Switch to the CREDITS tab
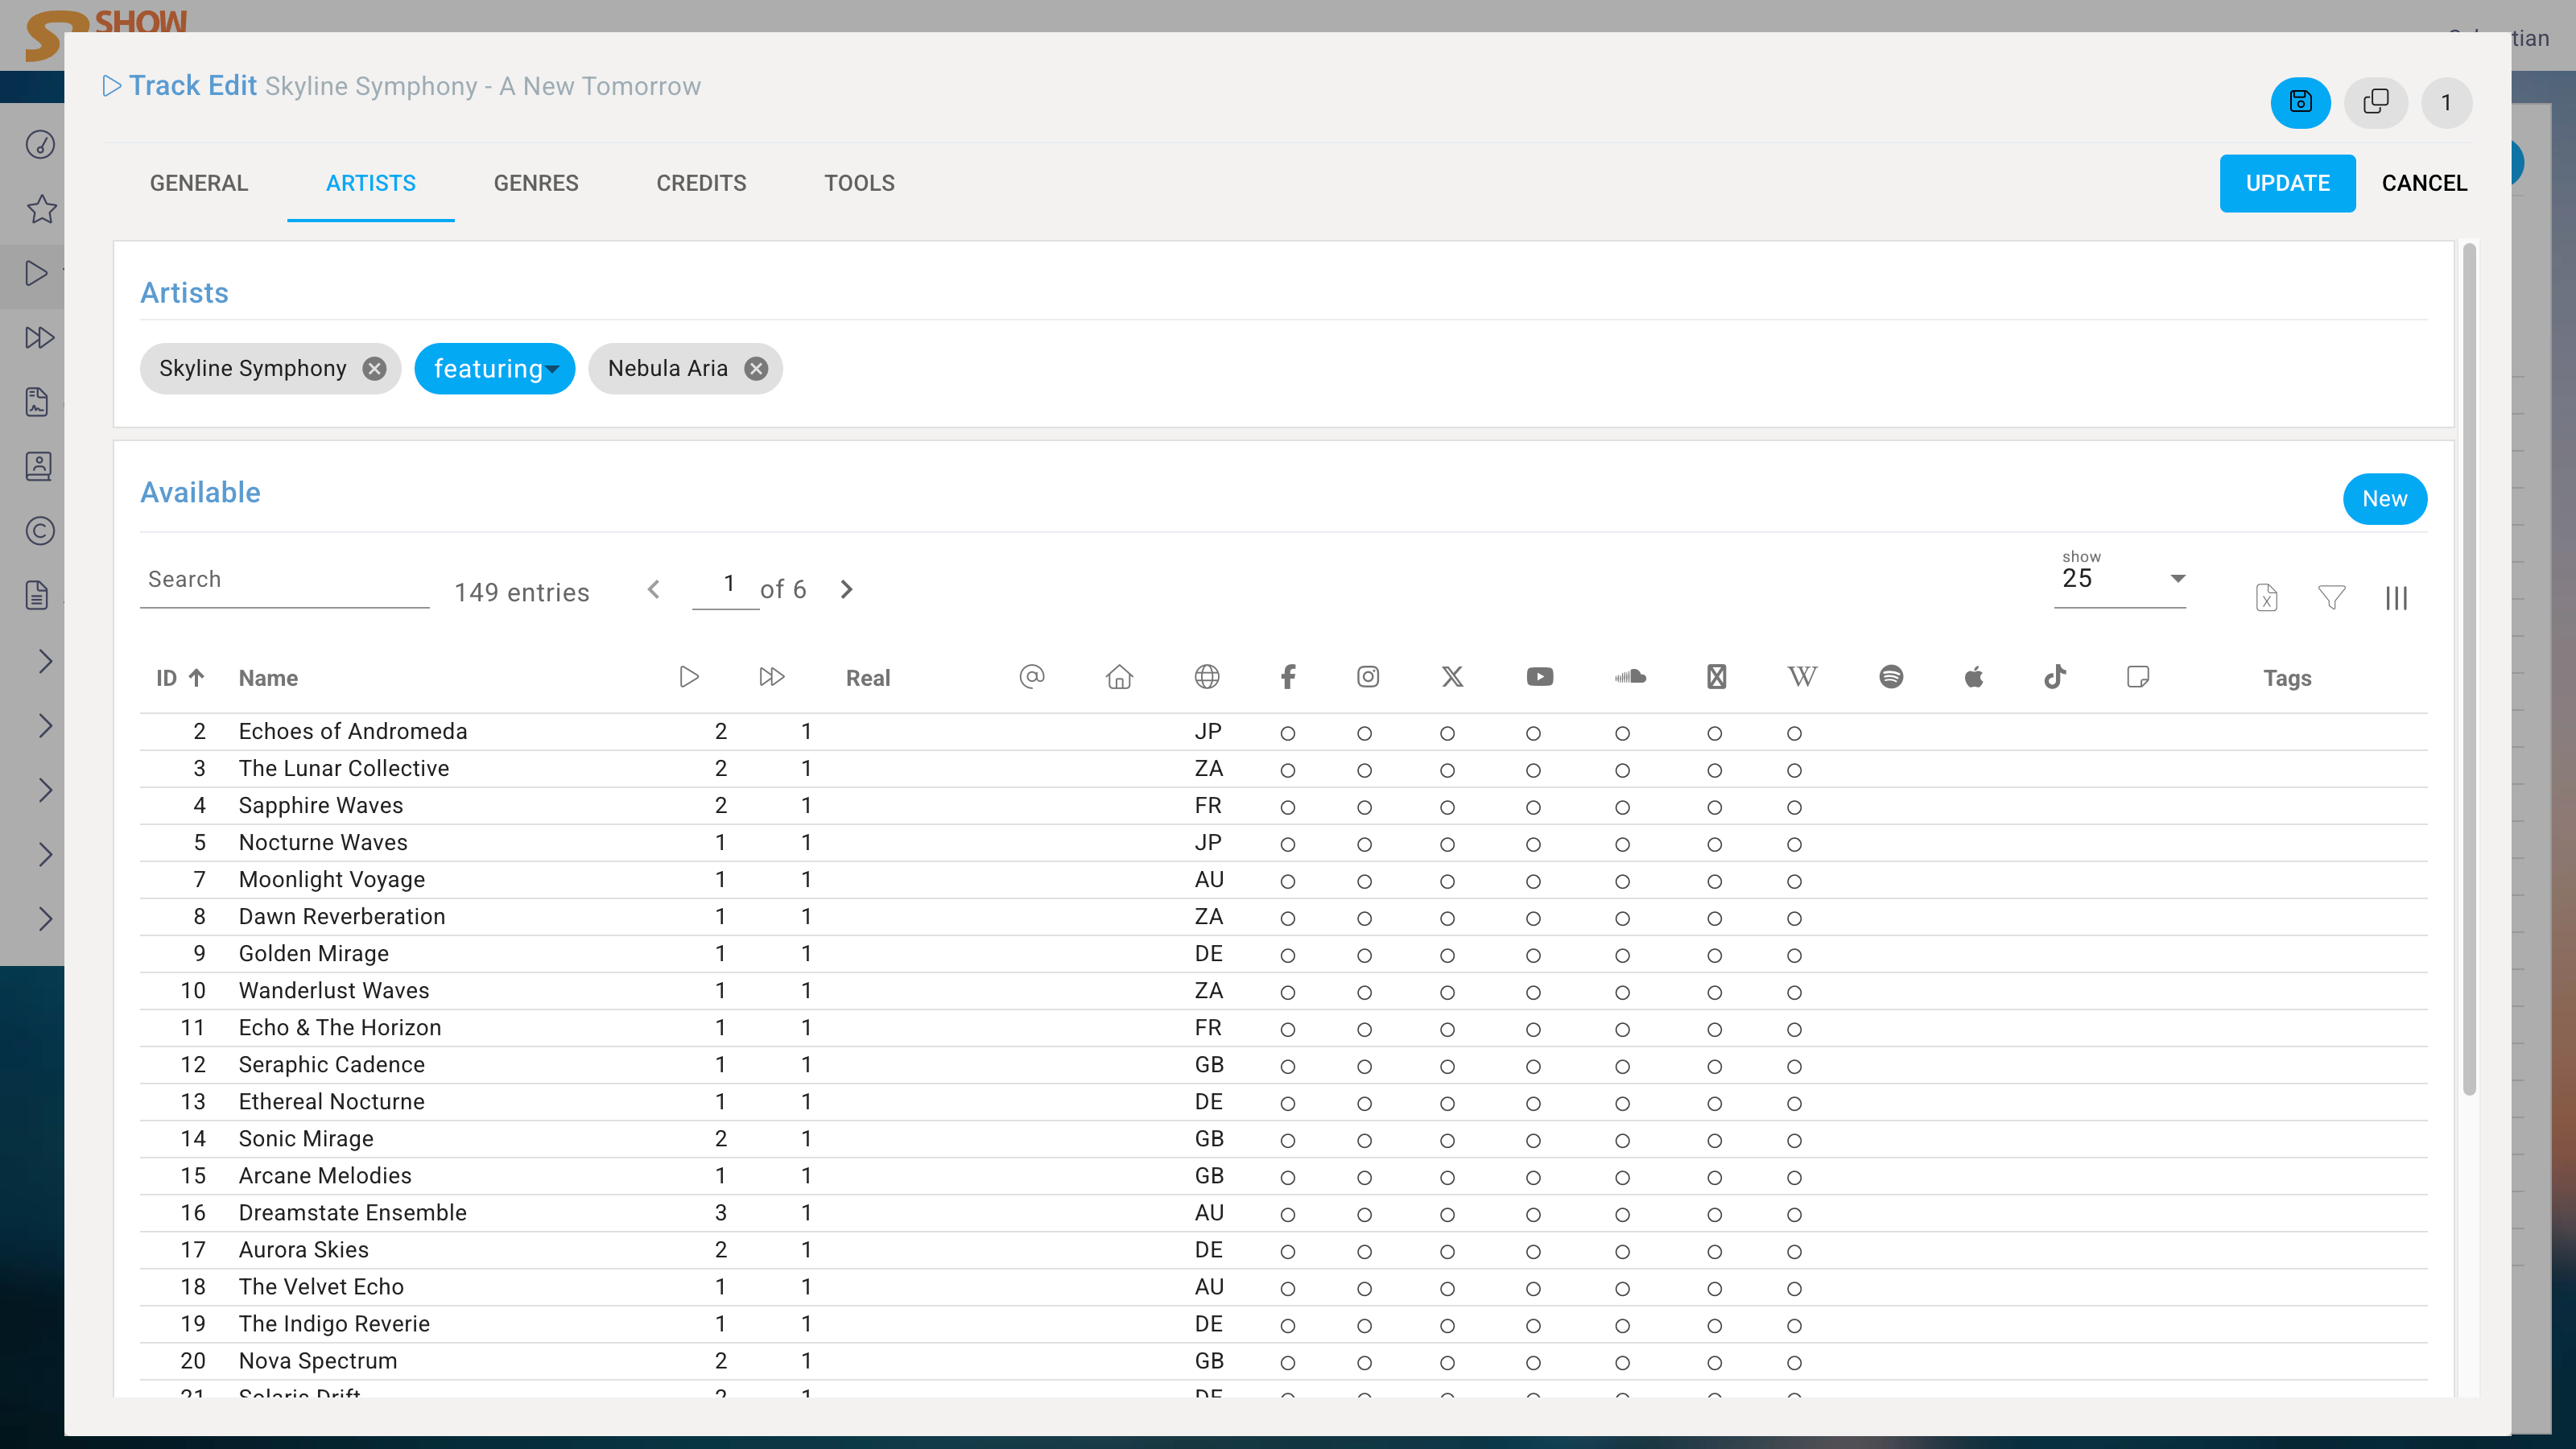Image resolution: width=2576 pixels, height=1449 pixels. point(700,183)
